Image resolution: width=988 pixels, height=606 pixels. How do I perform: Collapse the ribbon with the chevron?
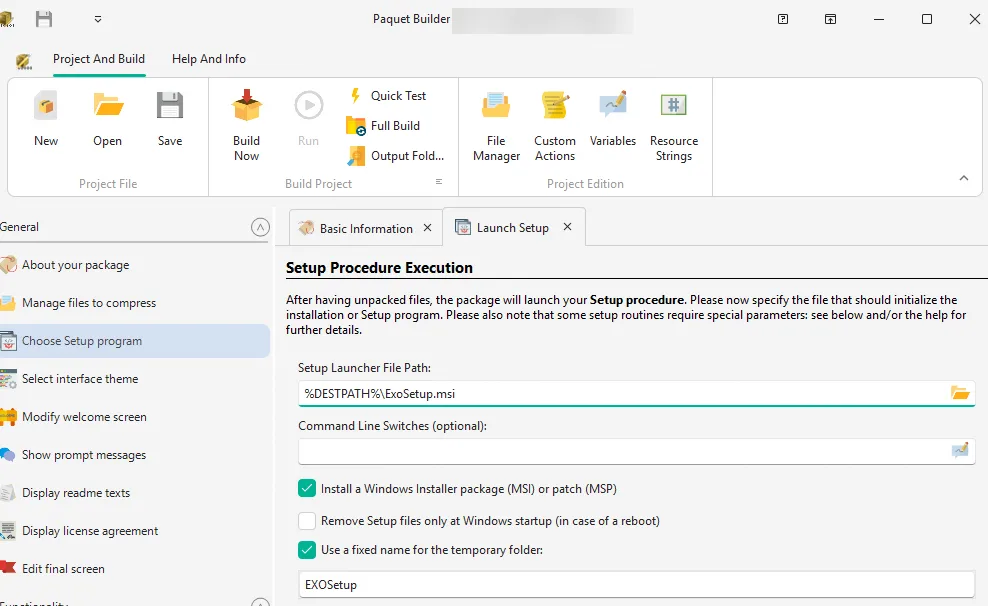pos(964,178)
